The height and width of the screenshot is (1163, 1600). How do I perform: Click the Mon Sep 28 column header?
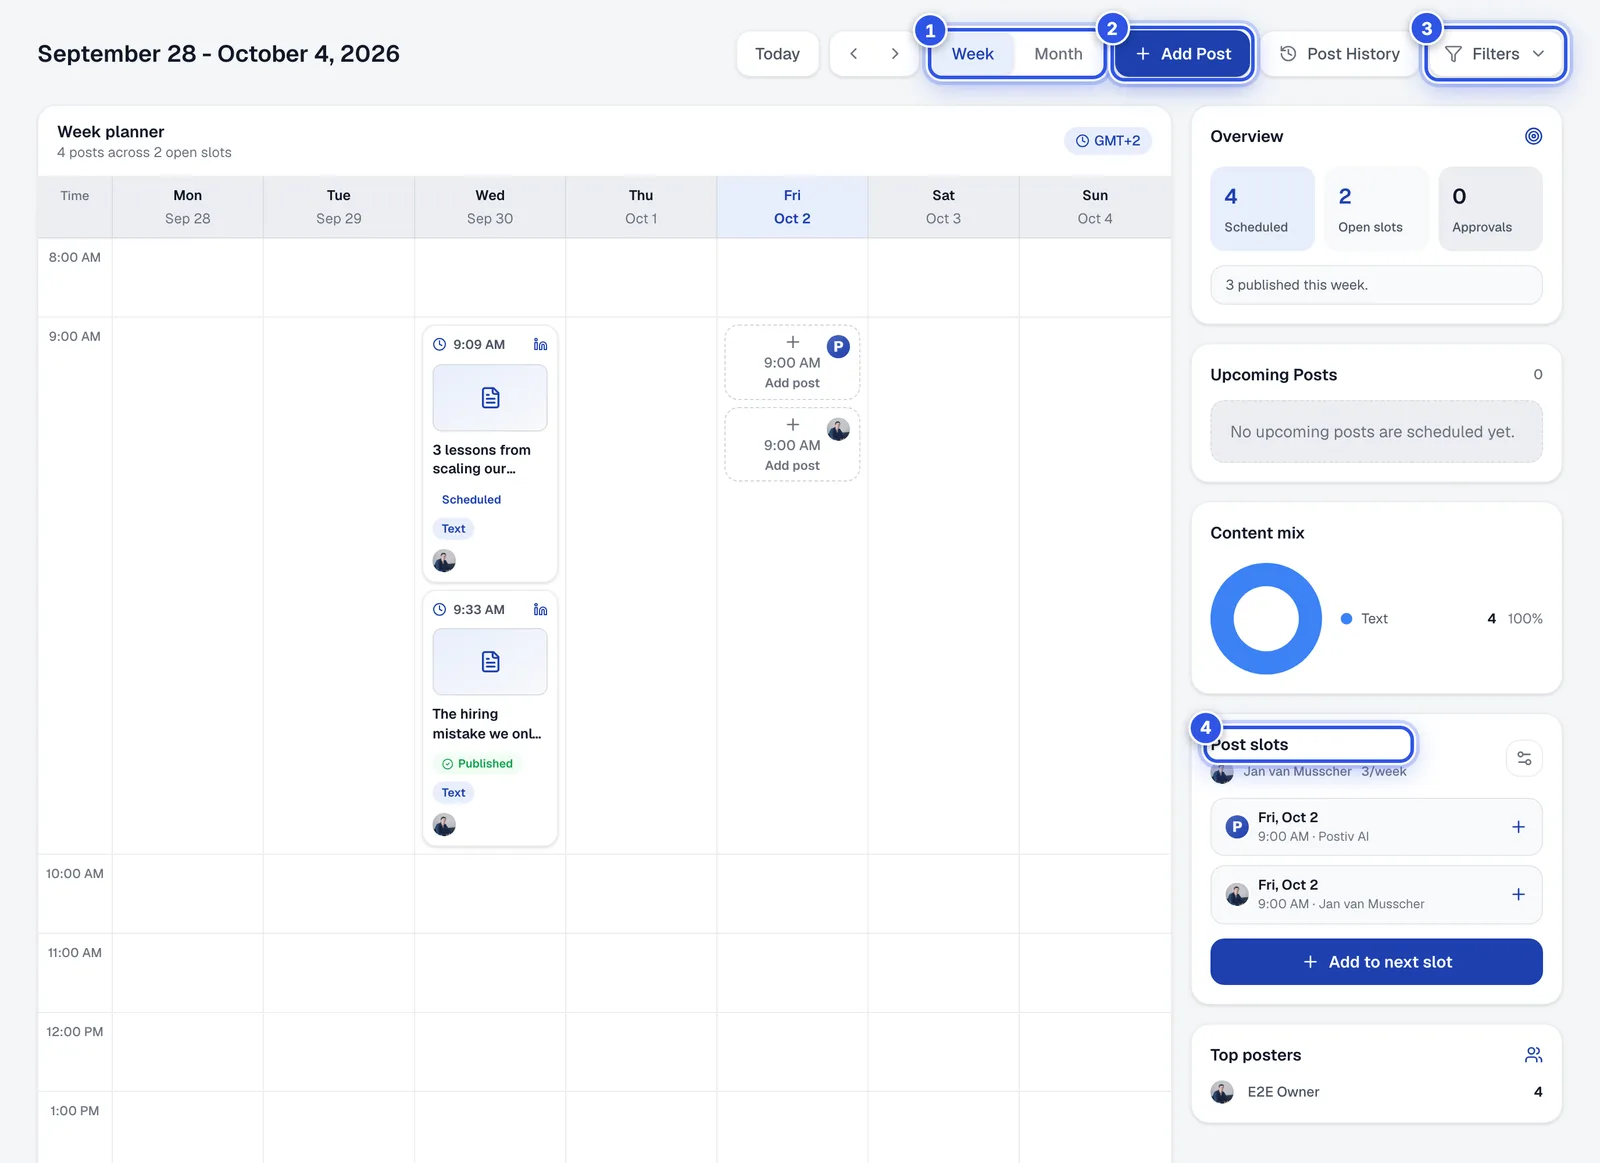tap(188, 207)
